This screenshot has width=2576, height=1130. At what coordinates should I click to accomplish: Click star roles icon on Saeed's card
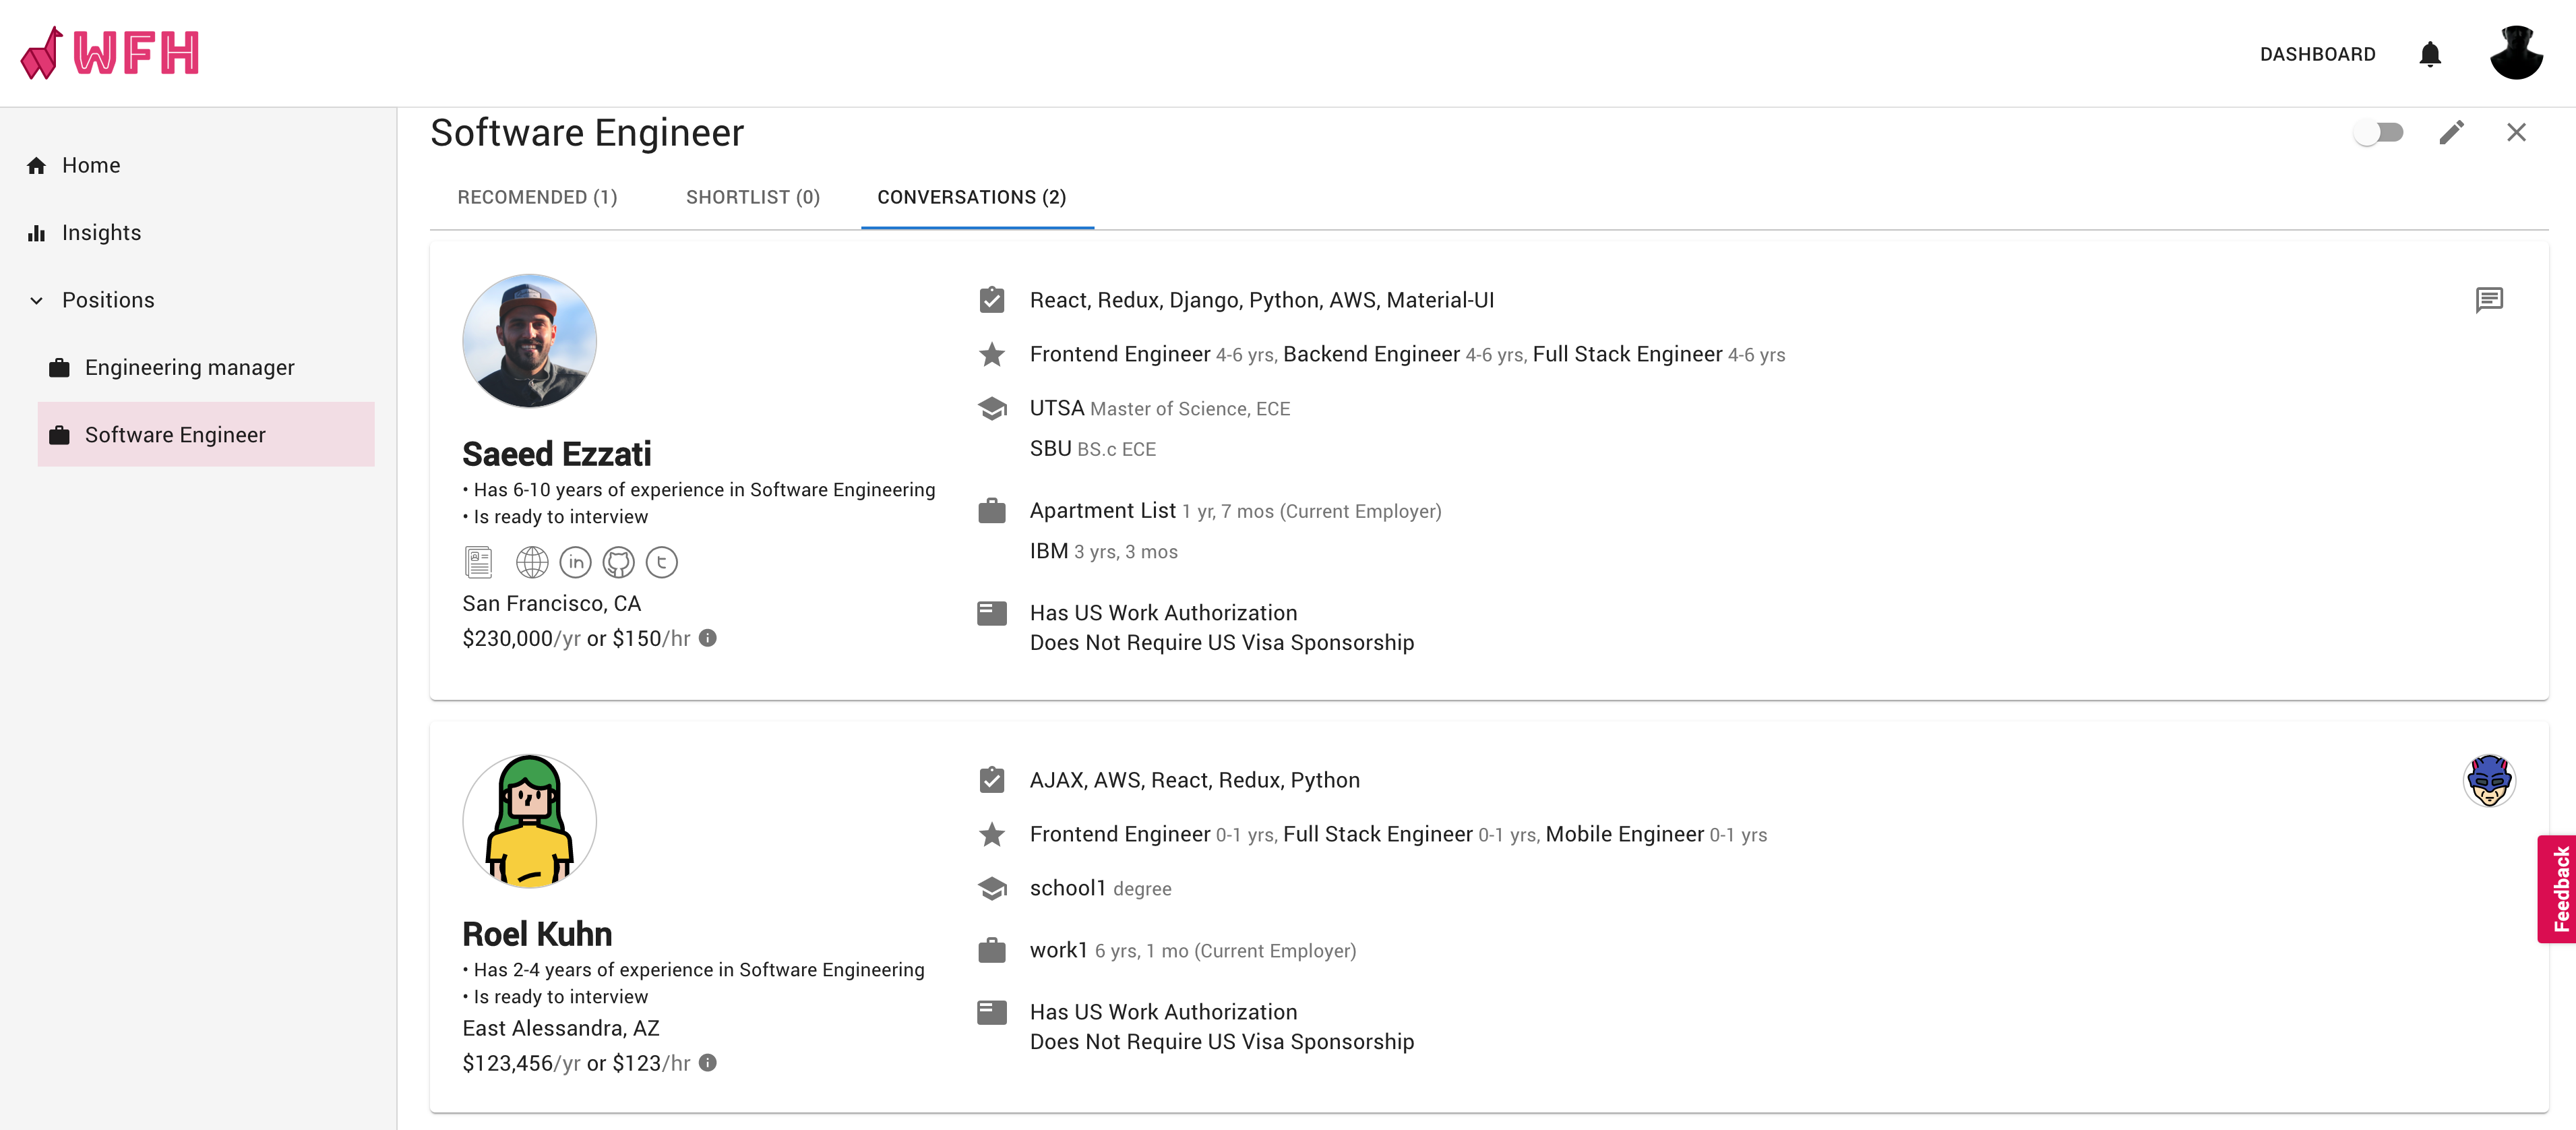coord(991,354)
